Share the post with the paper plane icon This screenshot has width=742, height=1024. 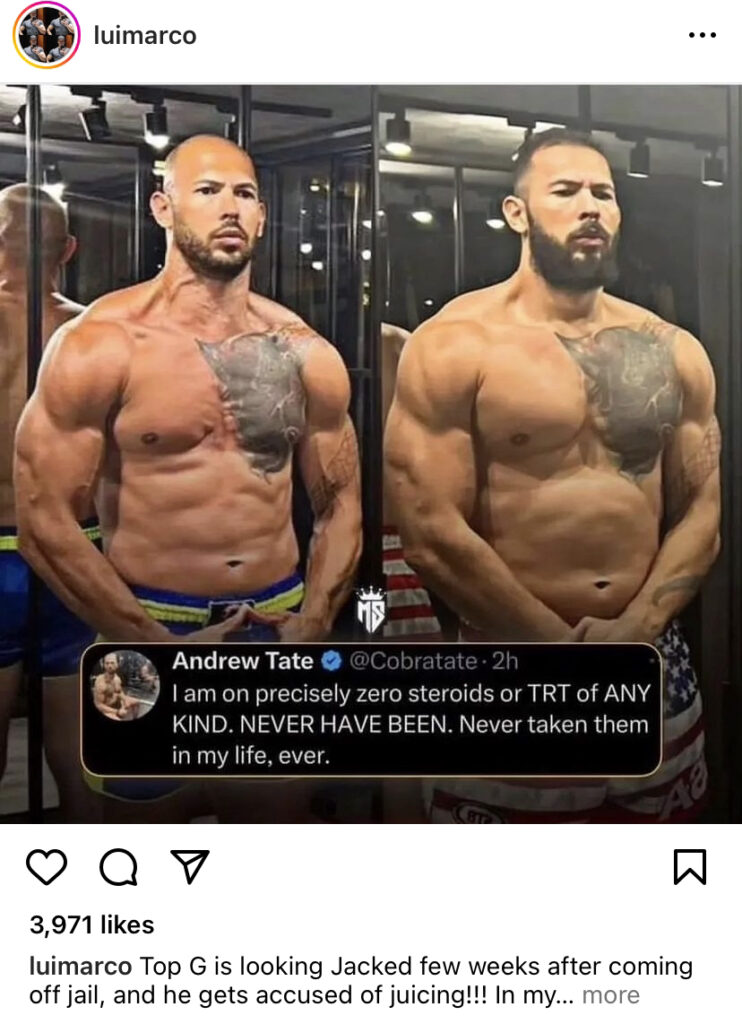point(190,866)
